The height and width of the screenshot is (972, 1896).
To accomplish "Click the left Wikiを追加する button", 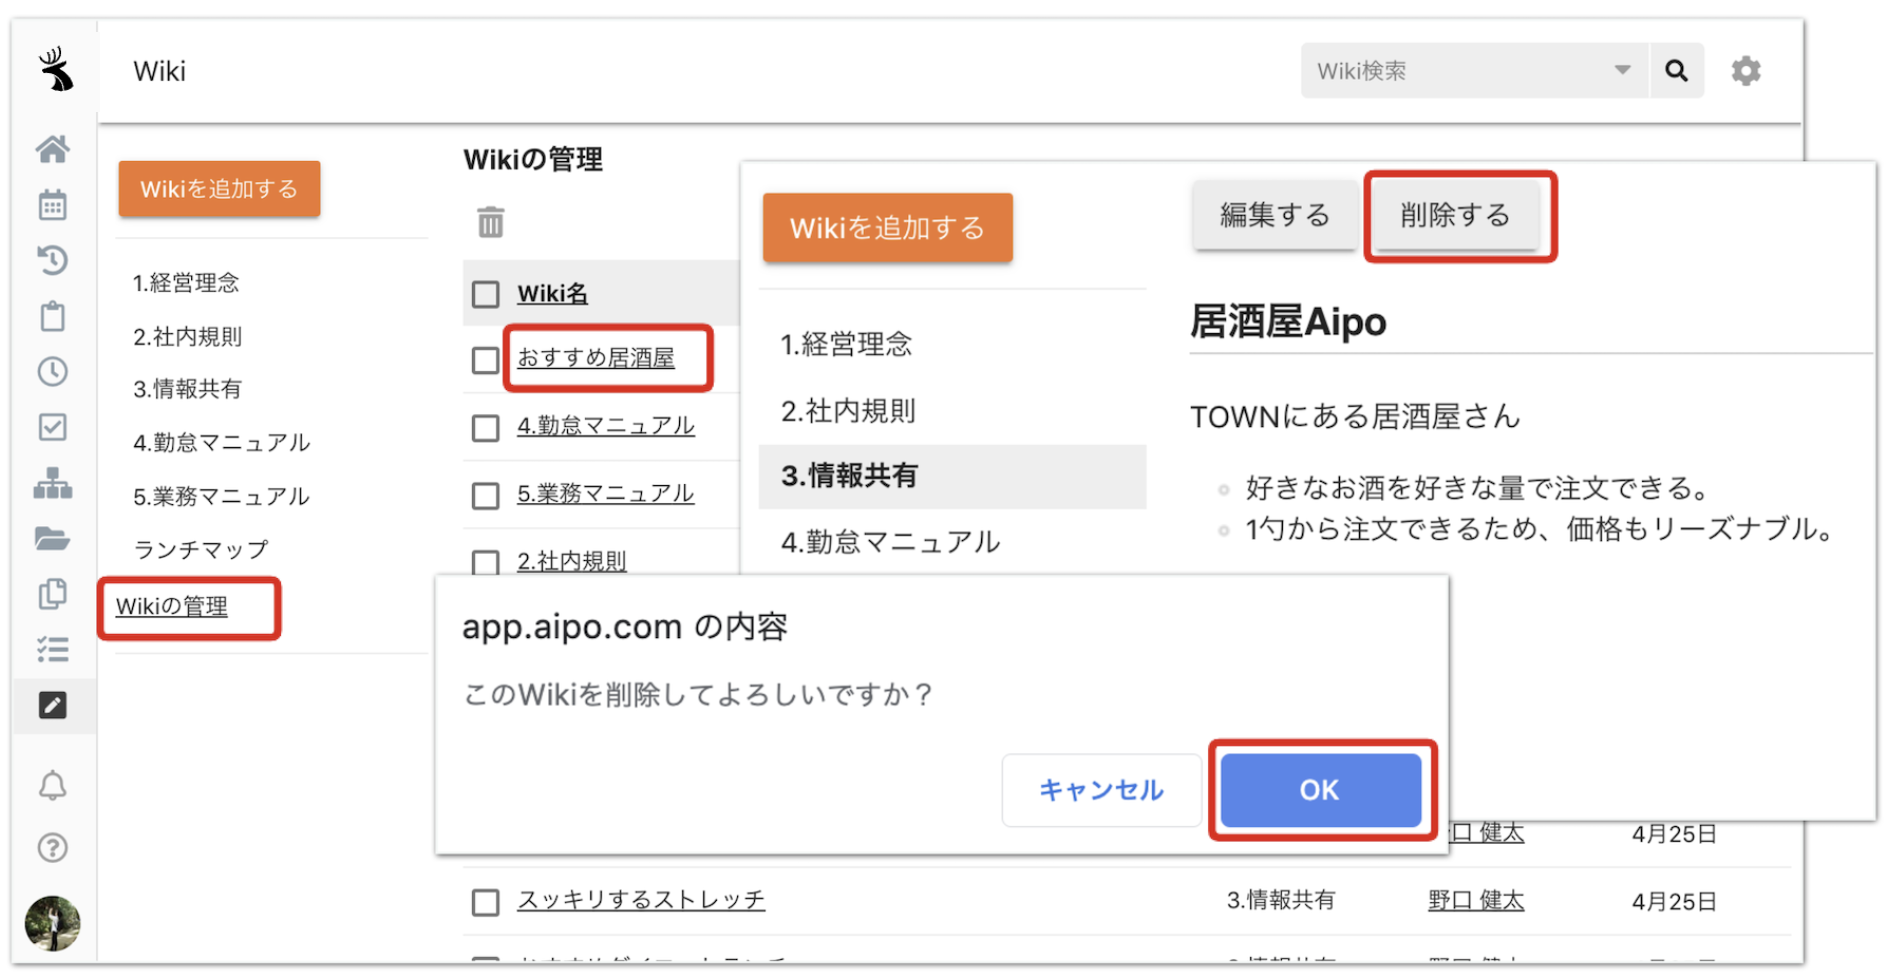I will point(219,189).
